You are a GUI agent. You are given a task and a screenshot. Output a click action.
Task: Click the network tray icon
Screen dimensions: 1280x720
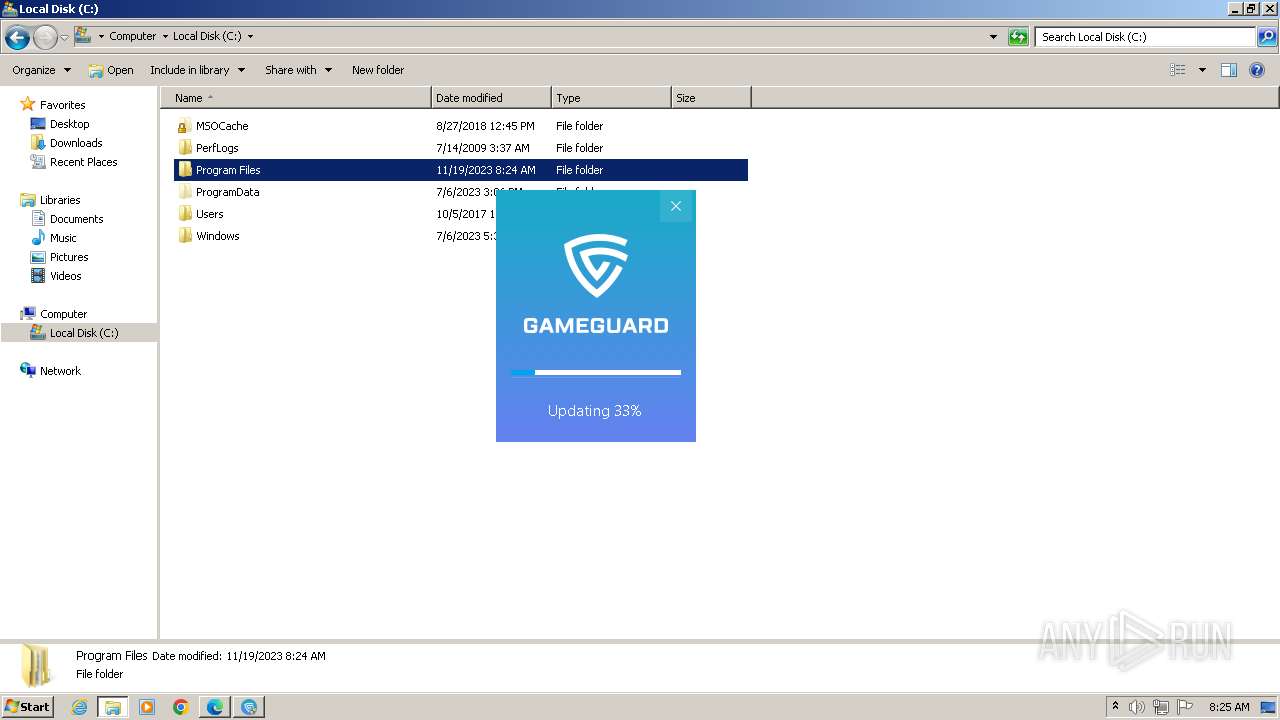tap(1161, 707)
